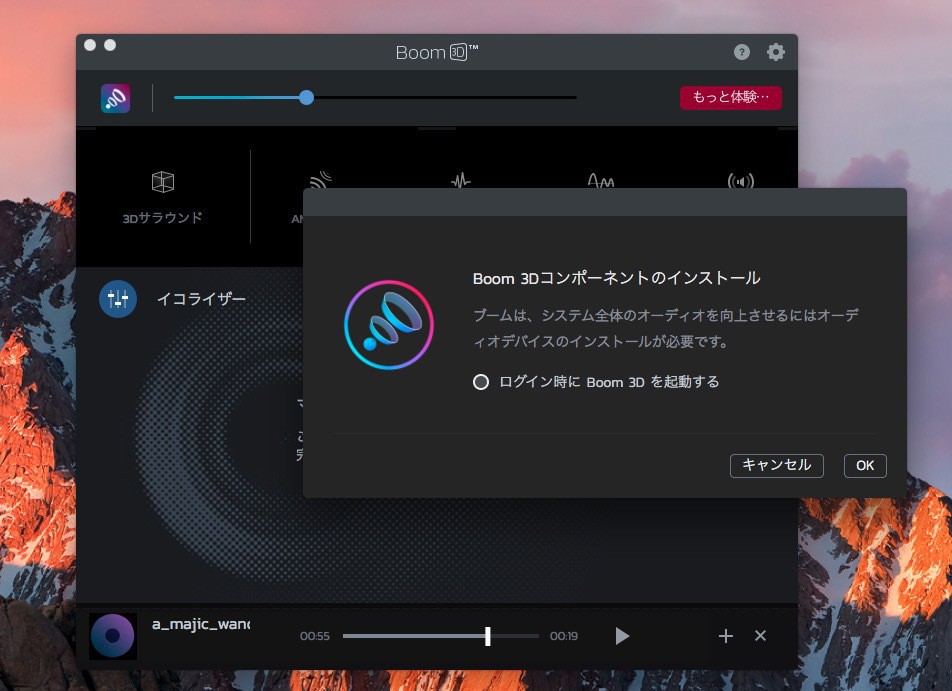Click the a_majic_wand track title
This screenshot has width=952, height=691.
tap(201, 624)
